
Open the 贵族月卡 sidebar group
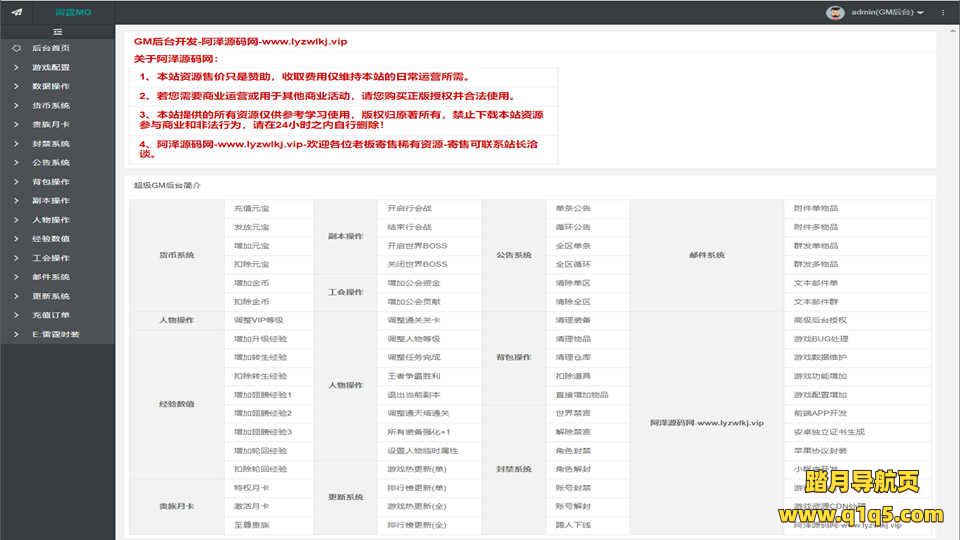50,124
